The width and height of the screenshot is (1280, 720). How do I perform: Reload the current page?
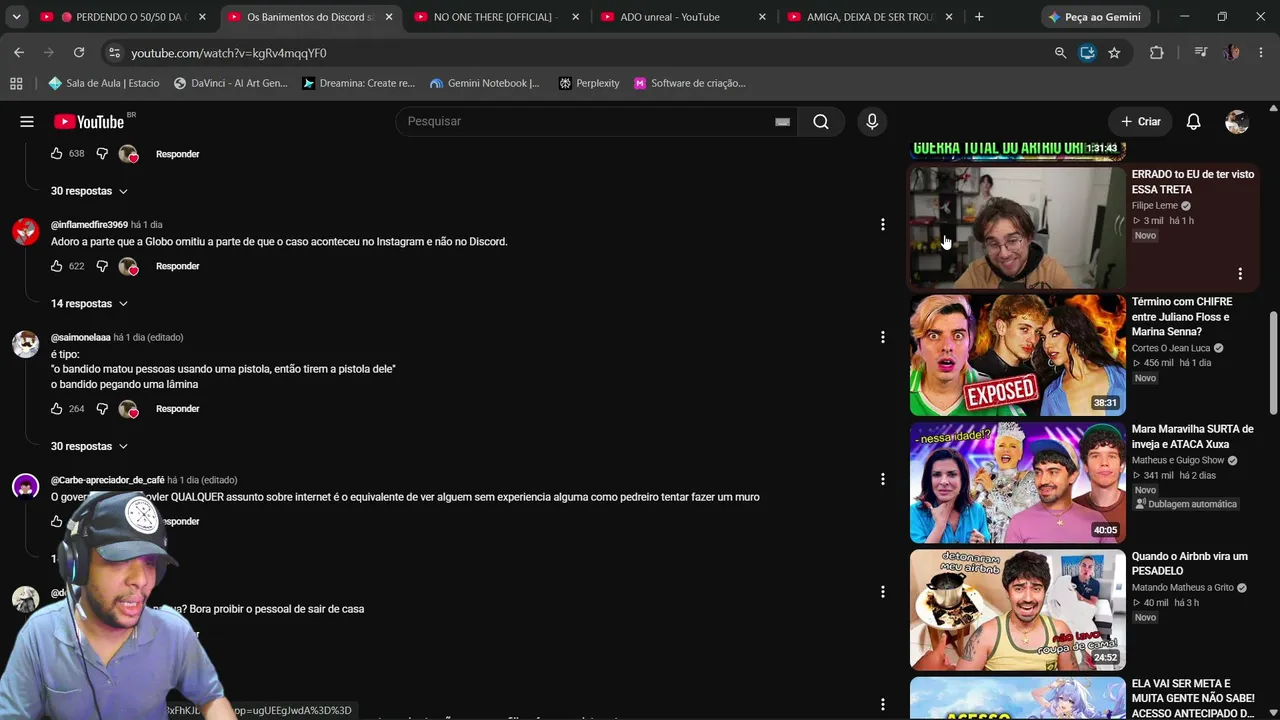click(x=79, y=53)
